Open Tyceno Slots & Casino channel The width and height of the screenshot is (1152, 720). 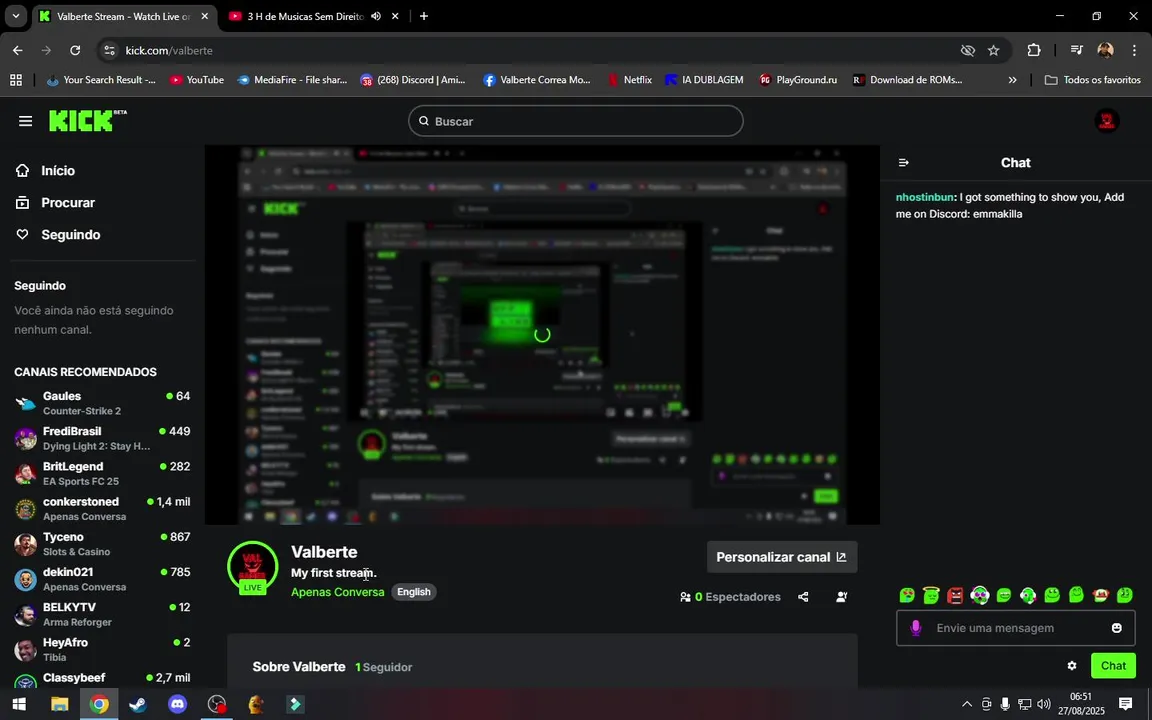tap(102, 544)
